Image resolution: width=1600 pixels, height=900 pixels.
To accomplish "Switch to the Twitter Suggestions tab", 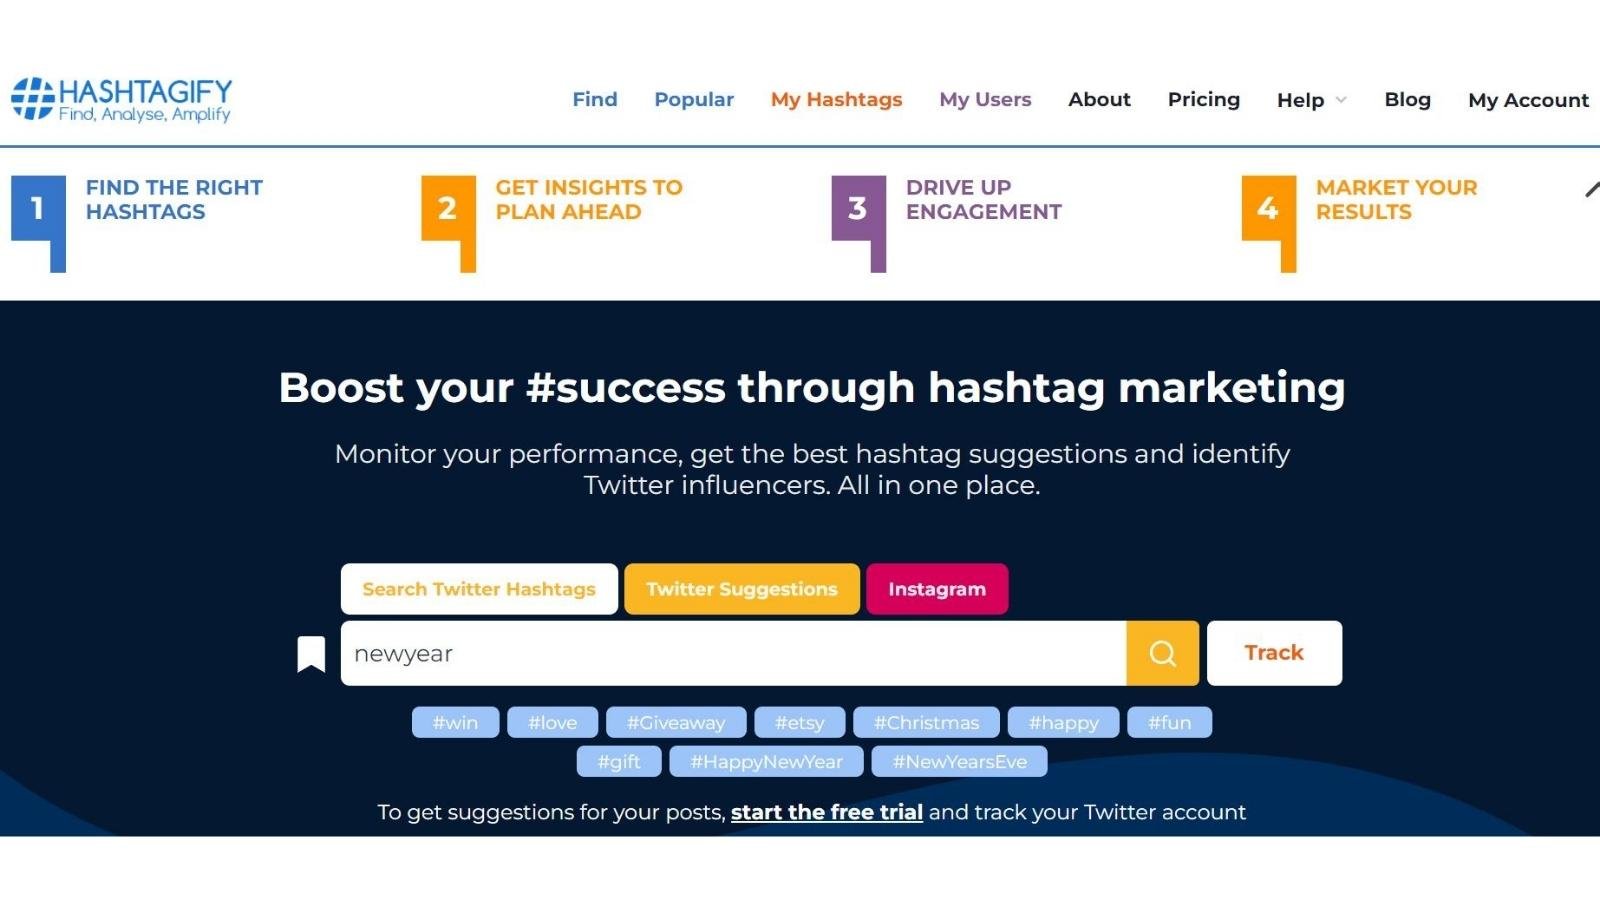I will pyautogui.click(x=742, y=589).
